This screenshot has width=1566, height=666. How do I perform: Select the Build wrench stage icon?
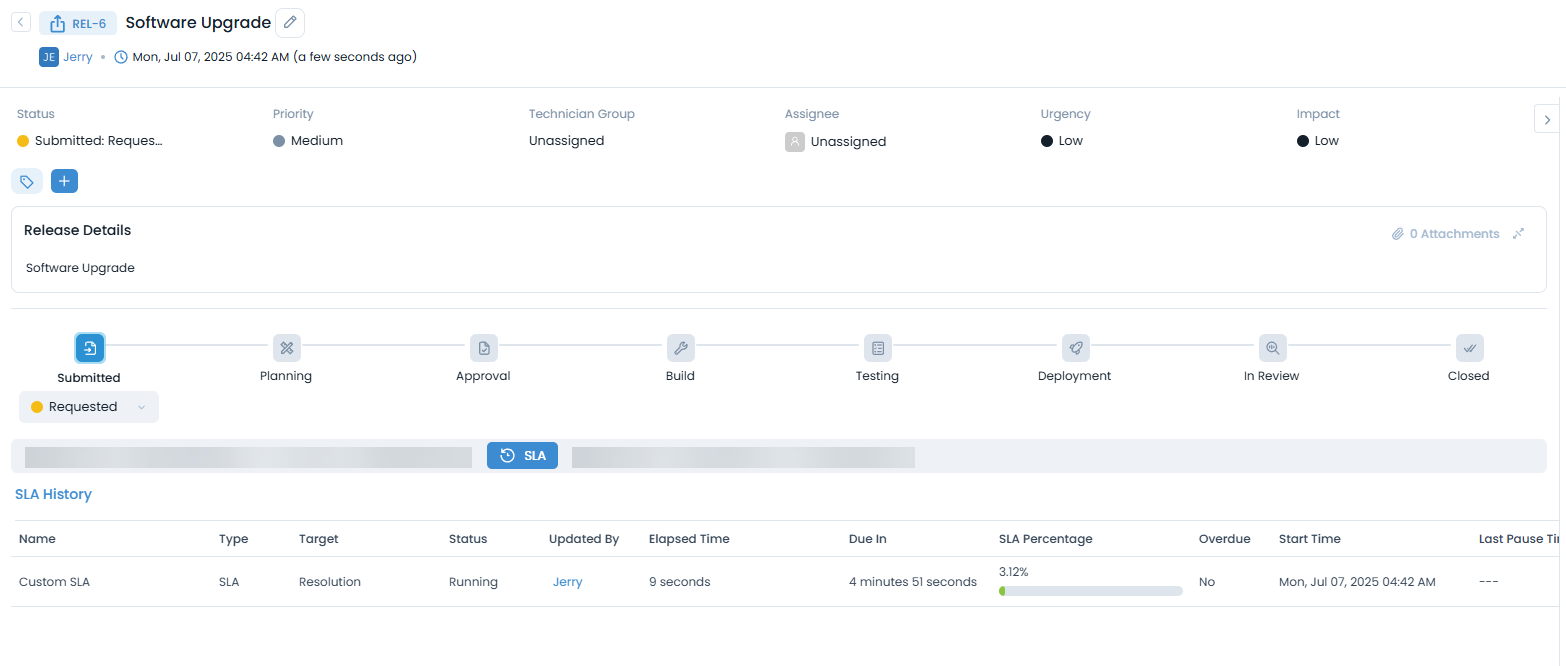point(680,348)
